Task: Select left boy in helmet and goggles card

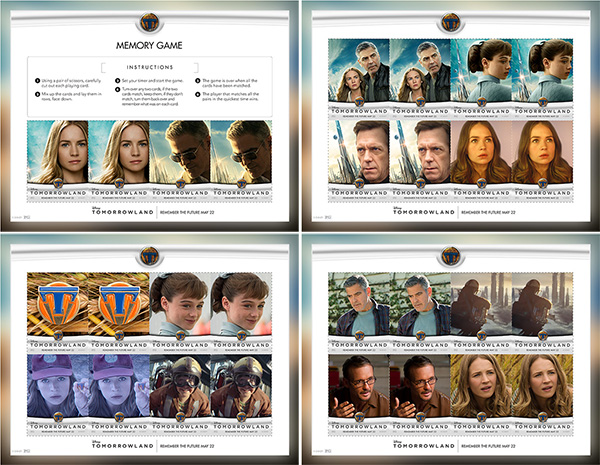Action: (x=180, y=395)
